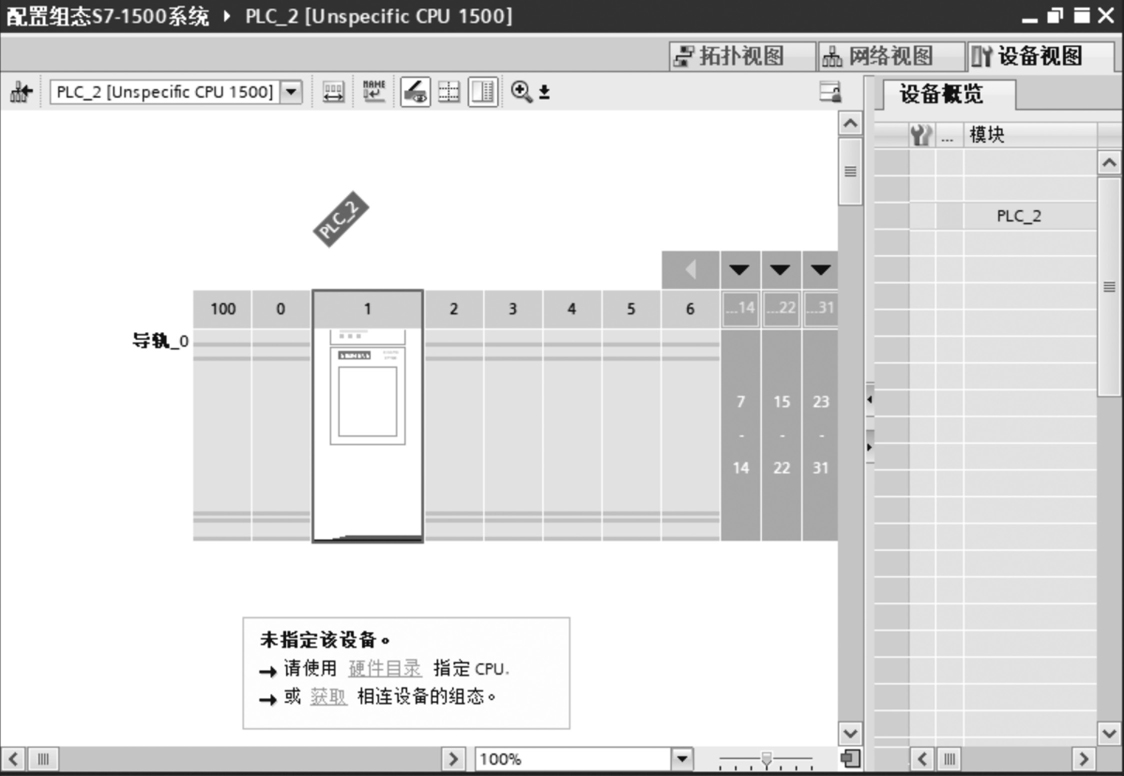
Task: Click the device view horizontal scroll right arrow
Action: point(452,759)
